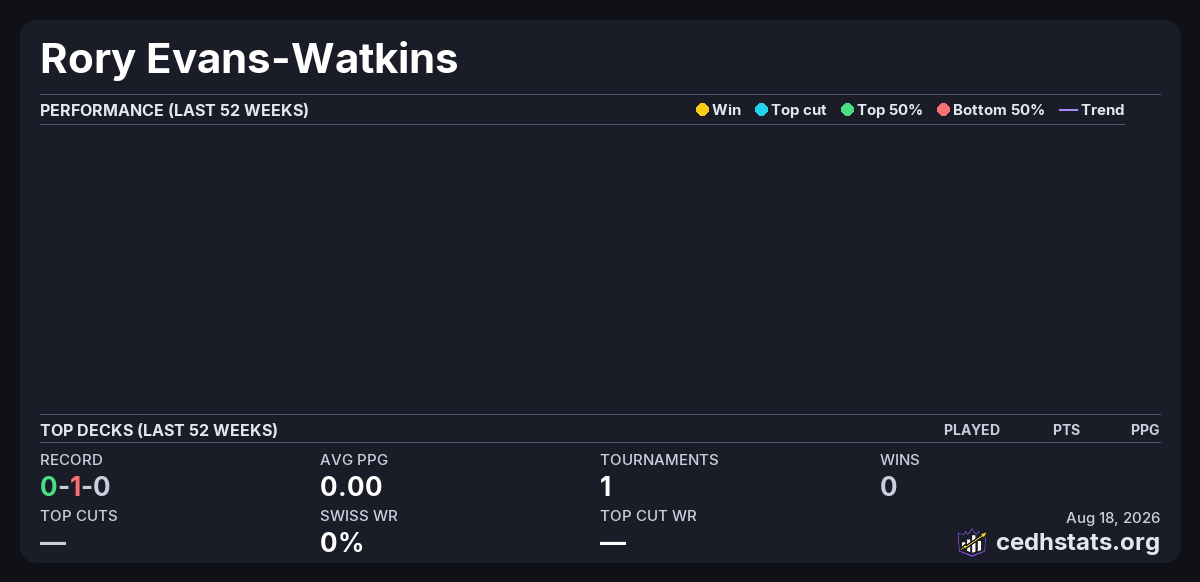Viewport: 1200px width, 582px height.
Task: Toggle the Win legend label
Action: [x=727, y=110]
